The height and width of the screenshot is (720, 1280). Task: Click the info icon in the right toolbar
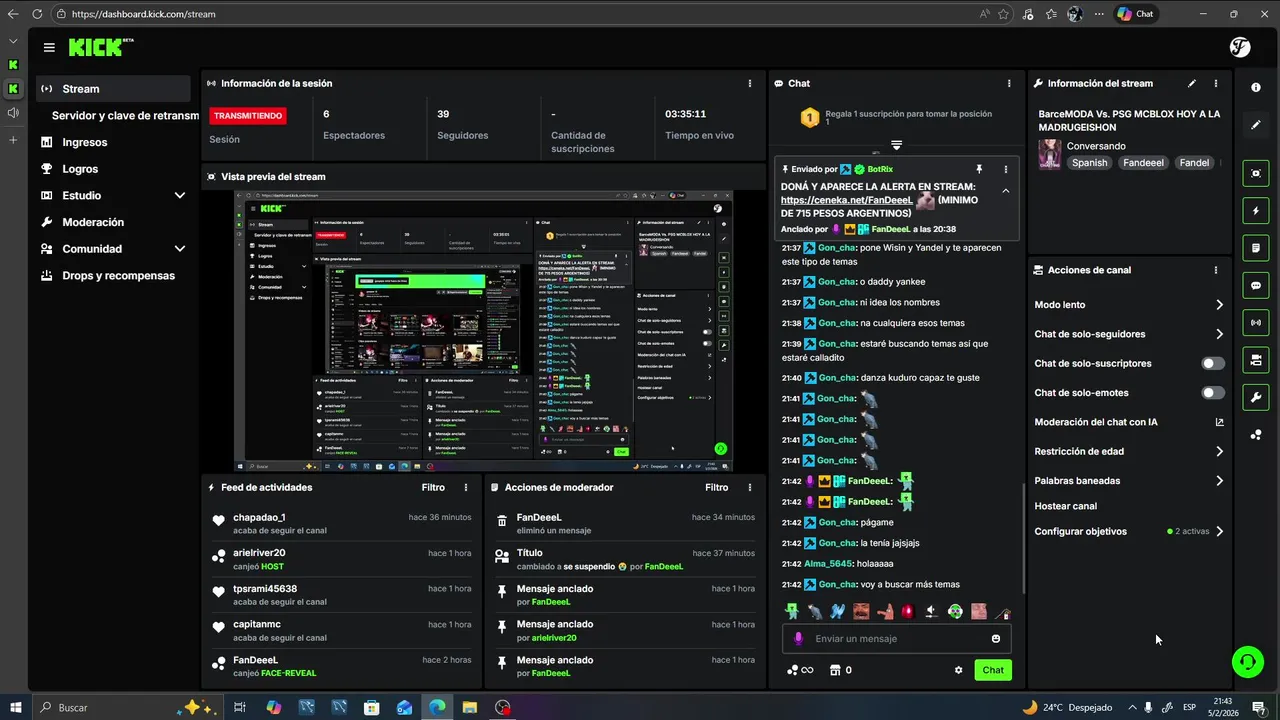point(1256,88)
